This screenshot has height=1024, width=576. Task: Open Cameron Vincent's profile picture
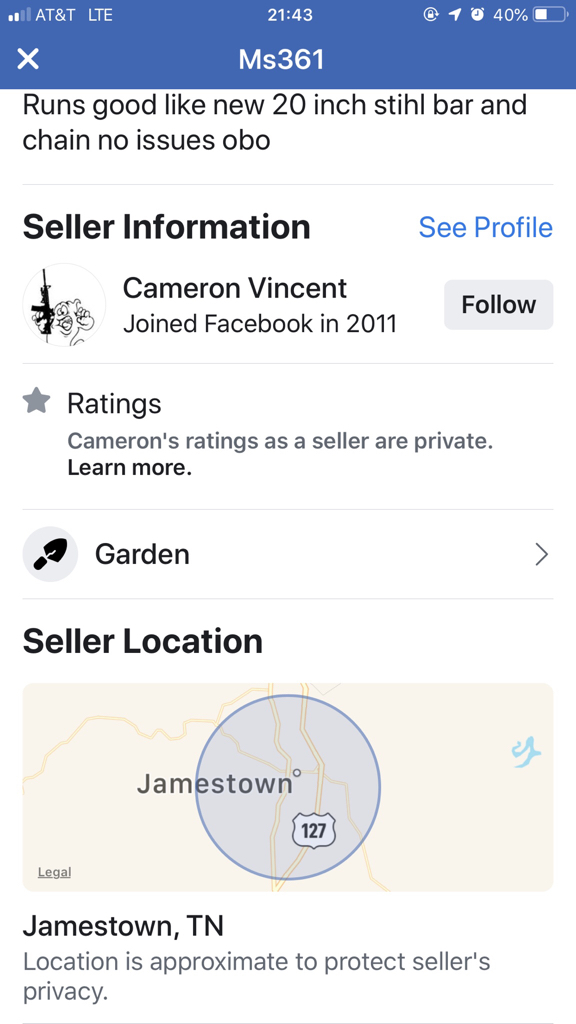click(x=64, y=305)
